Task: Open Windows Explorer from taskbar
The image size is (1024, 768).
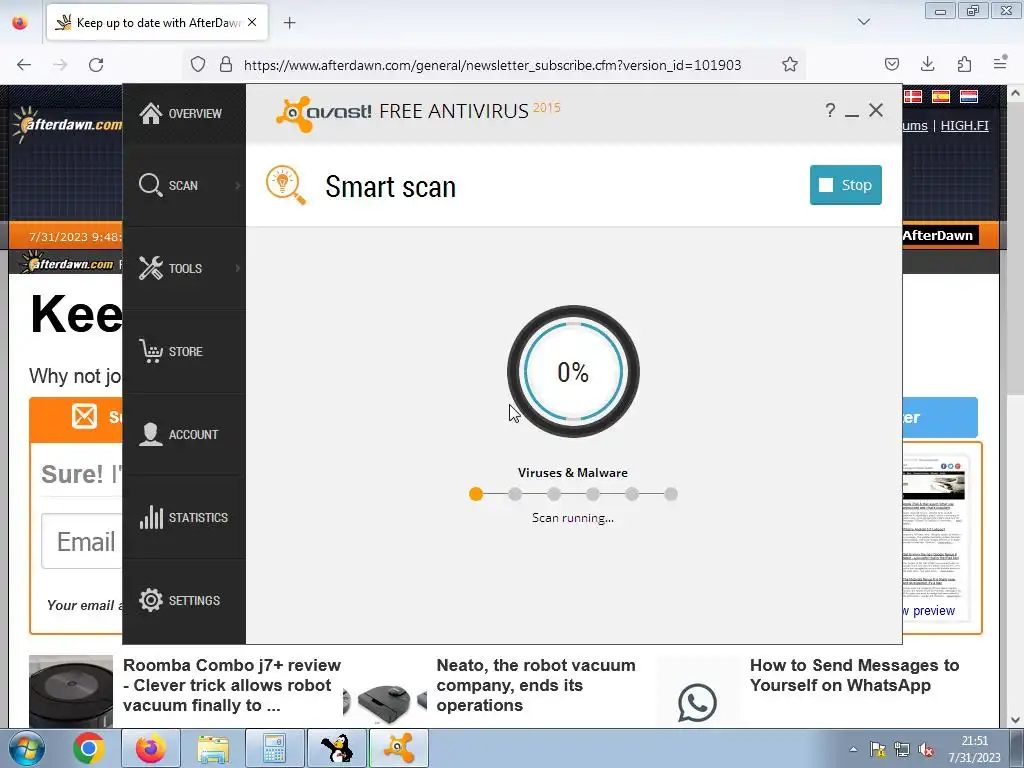Action: [213, 748]
